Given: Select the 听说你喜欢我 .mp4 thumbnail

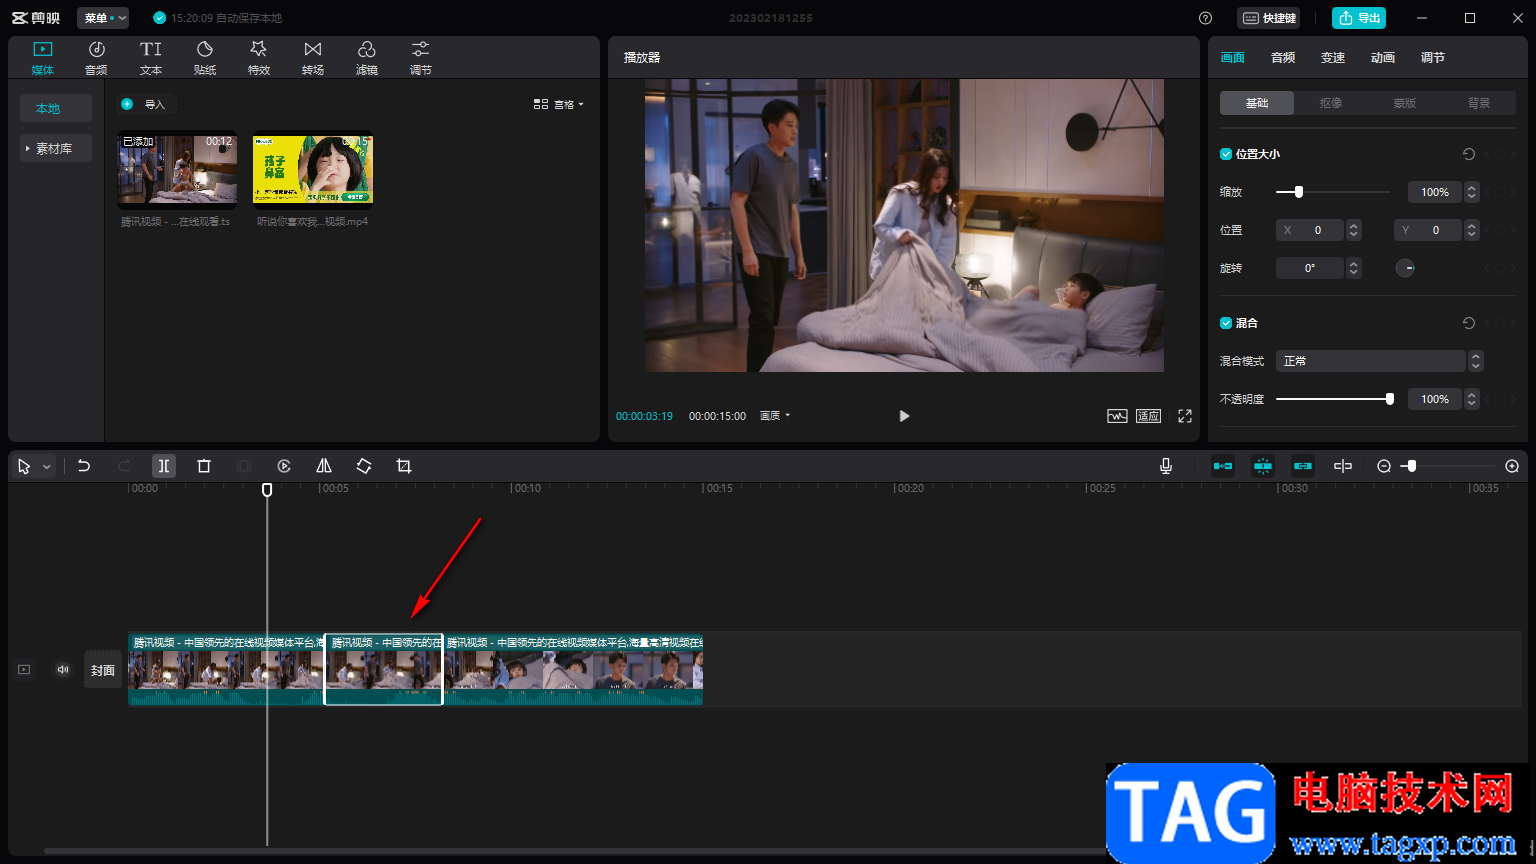Looking at the screenshot, I should [x=313, y=169].
